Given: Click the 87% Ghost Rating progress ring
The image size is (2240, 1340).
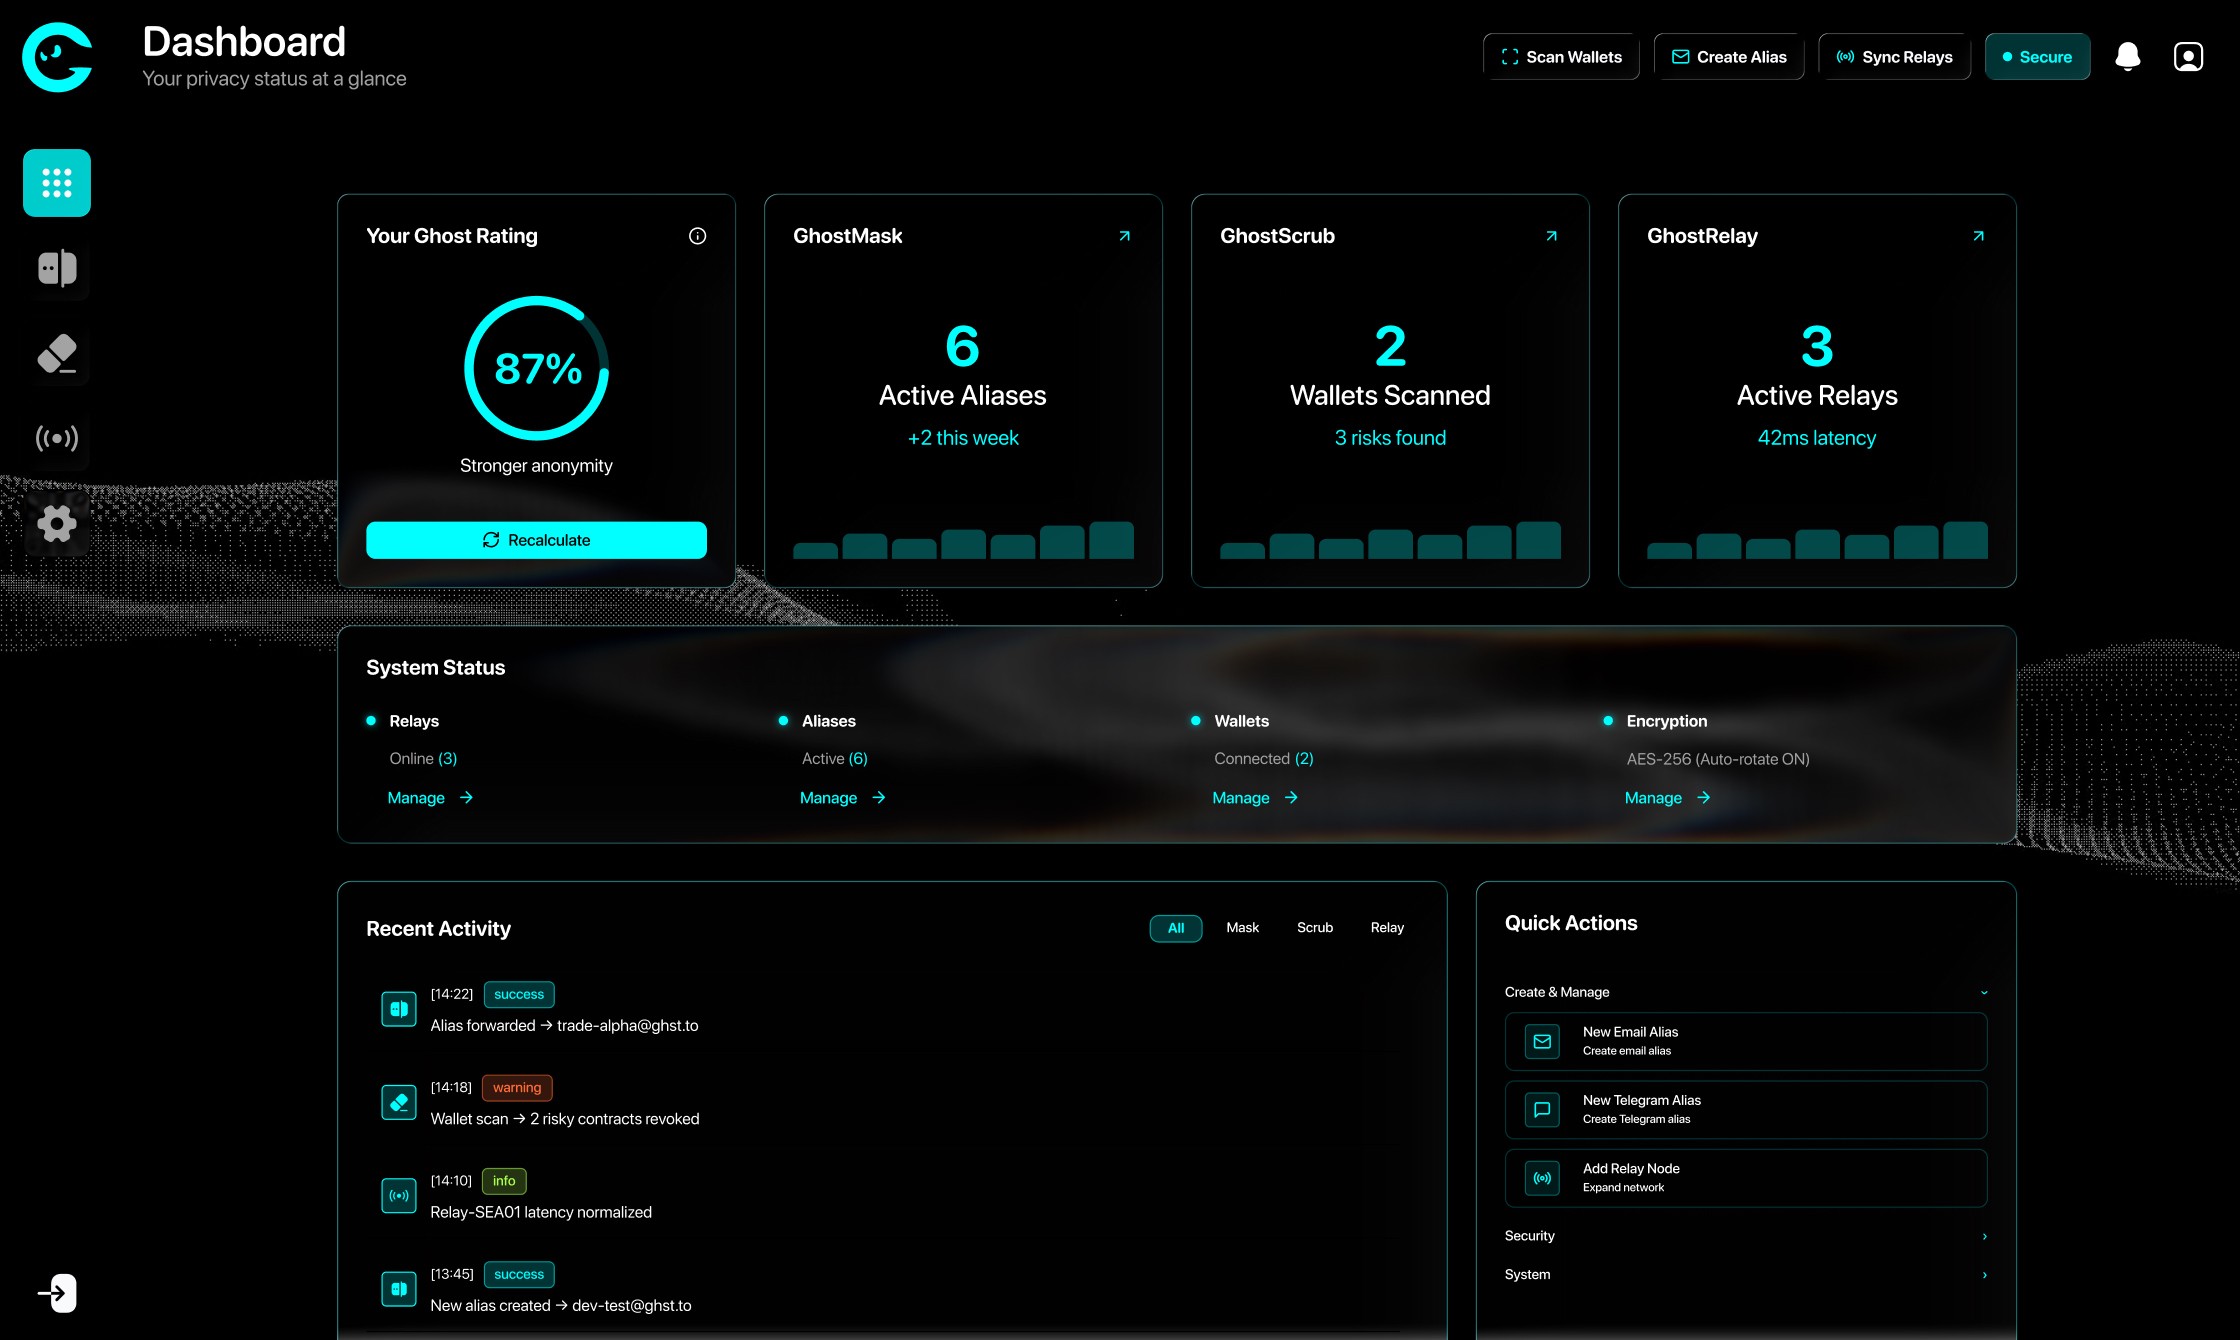Looking at the screenshot, I should coord(536,368).
